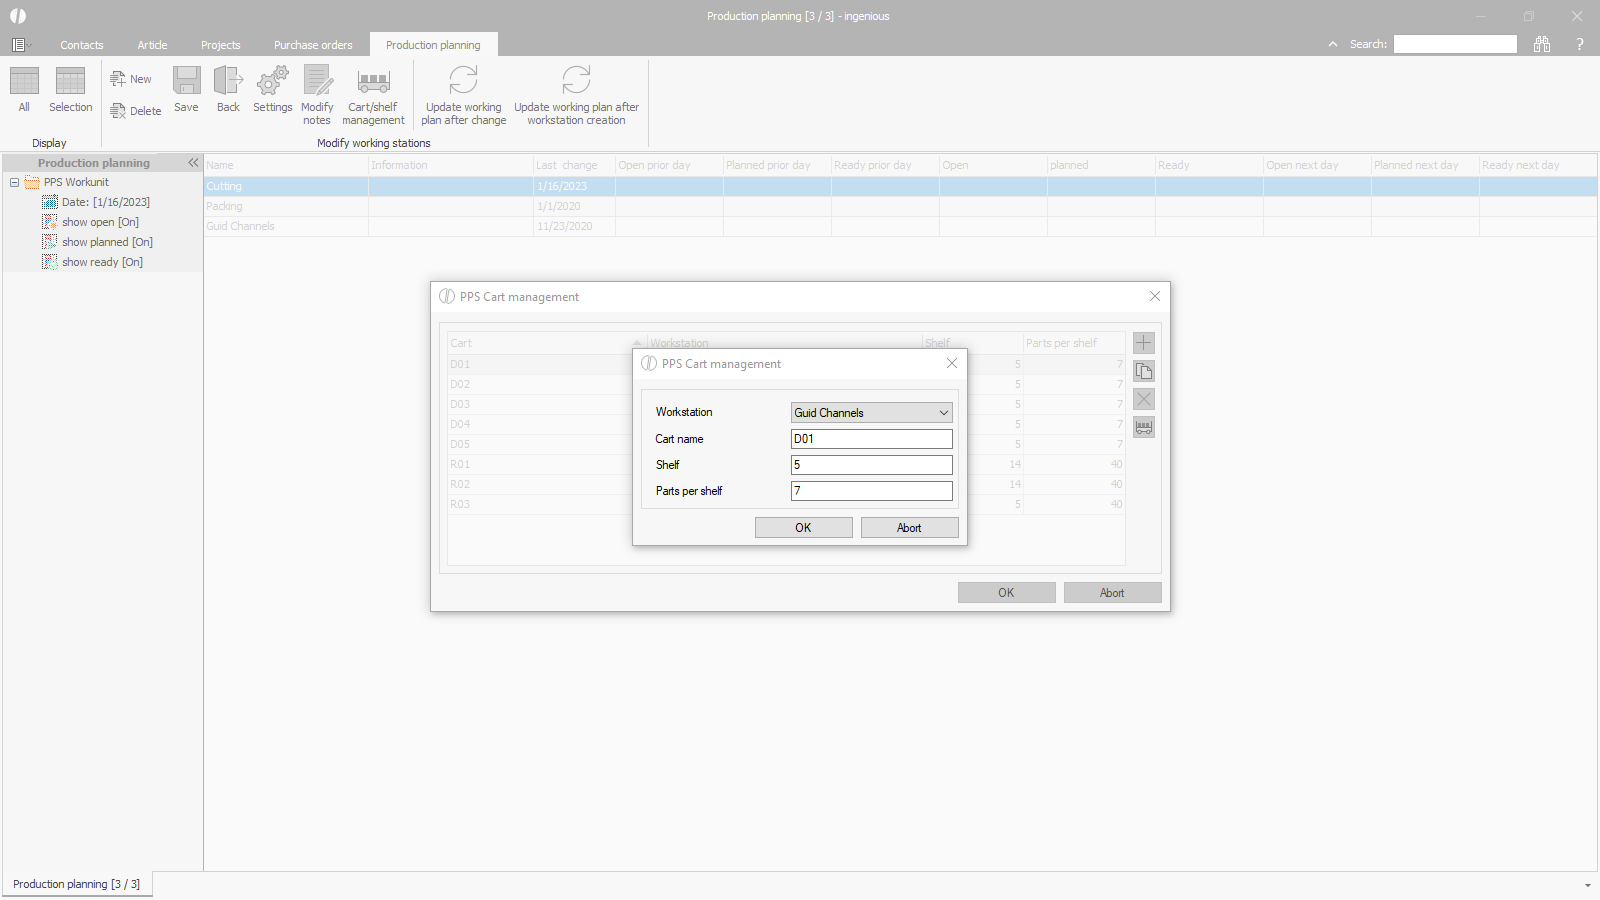
Task: Open the Contacts tab
Action: point(81,45)
